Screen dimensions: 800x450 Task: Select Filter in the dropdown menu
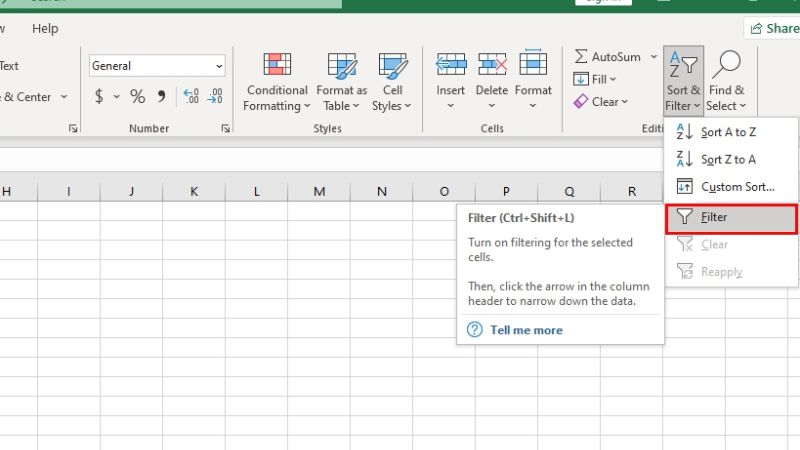731,217
